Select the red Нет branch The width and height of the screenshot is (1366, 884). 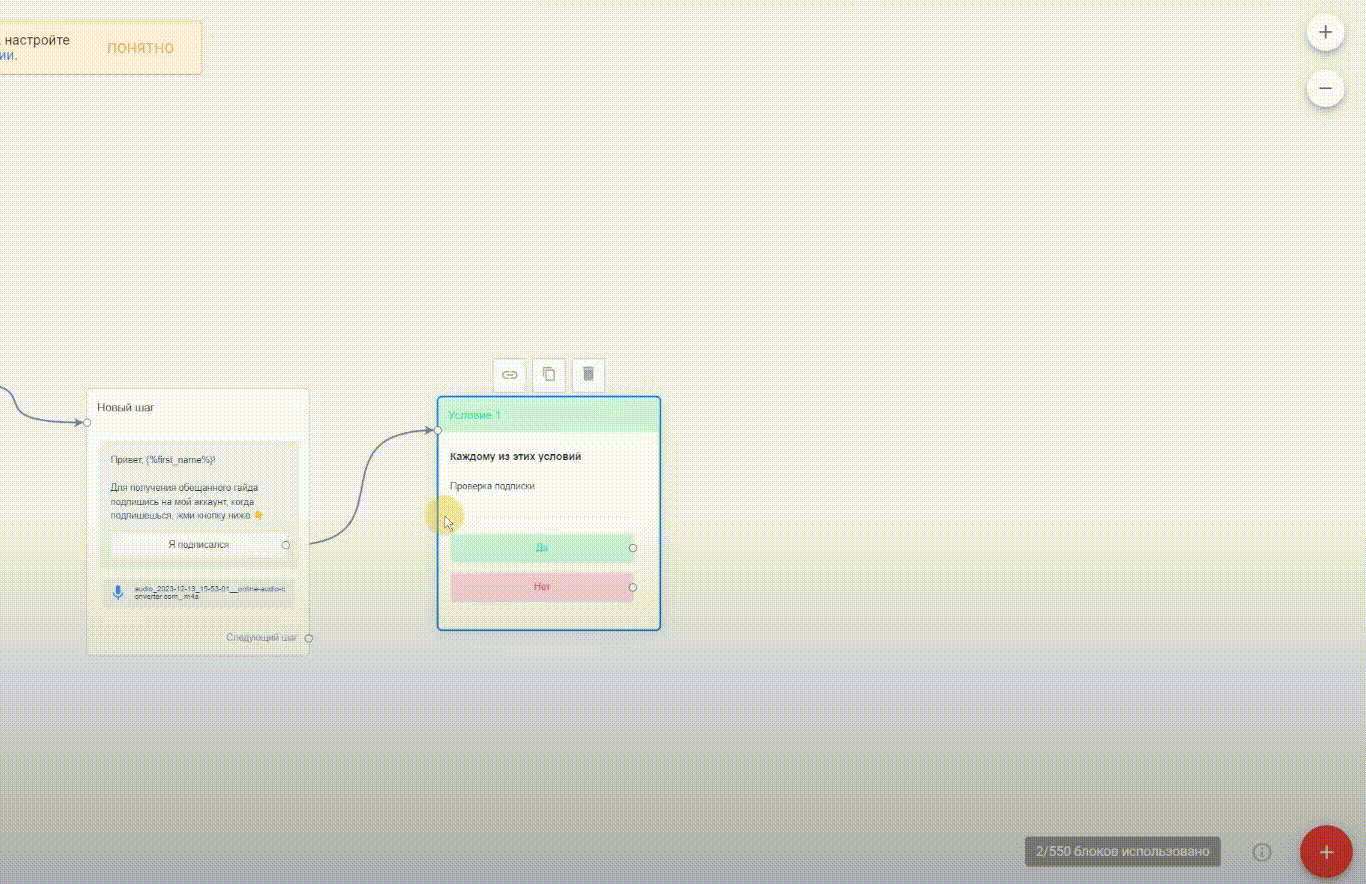pyautogui.click(x=541, y=587)
